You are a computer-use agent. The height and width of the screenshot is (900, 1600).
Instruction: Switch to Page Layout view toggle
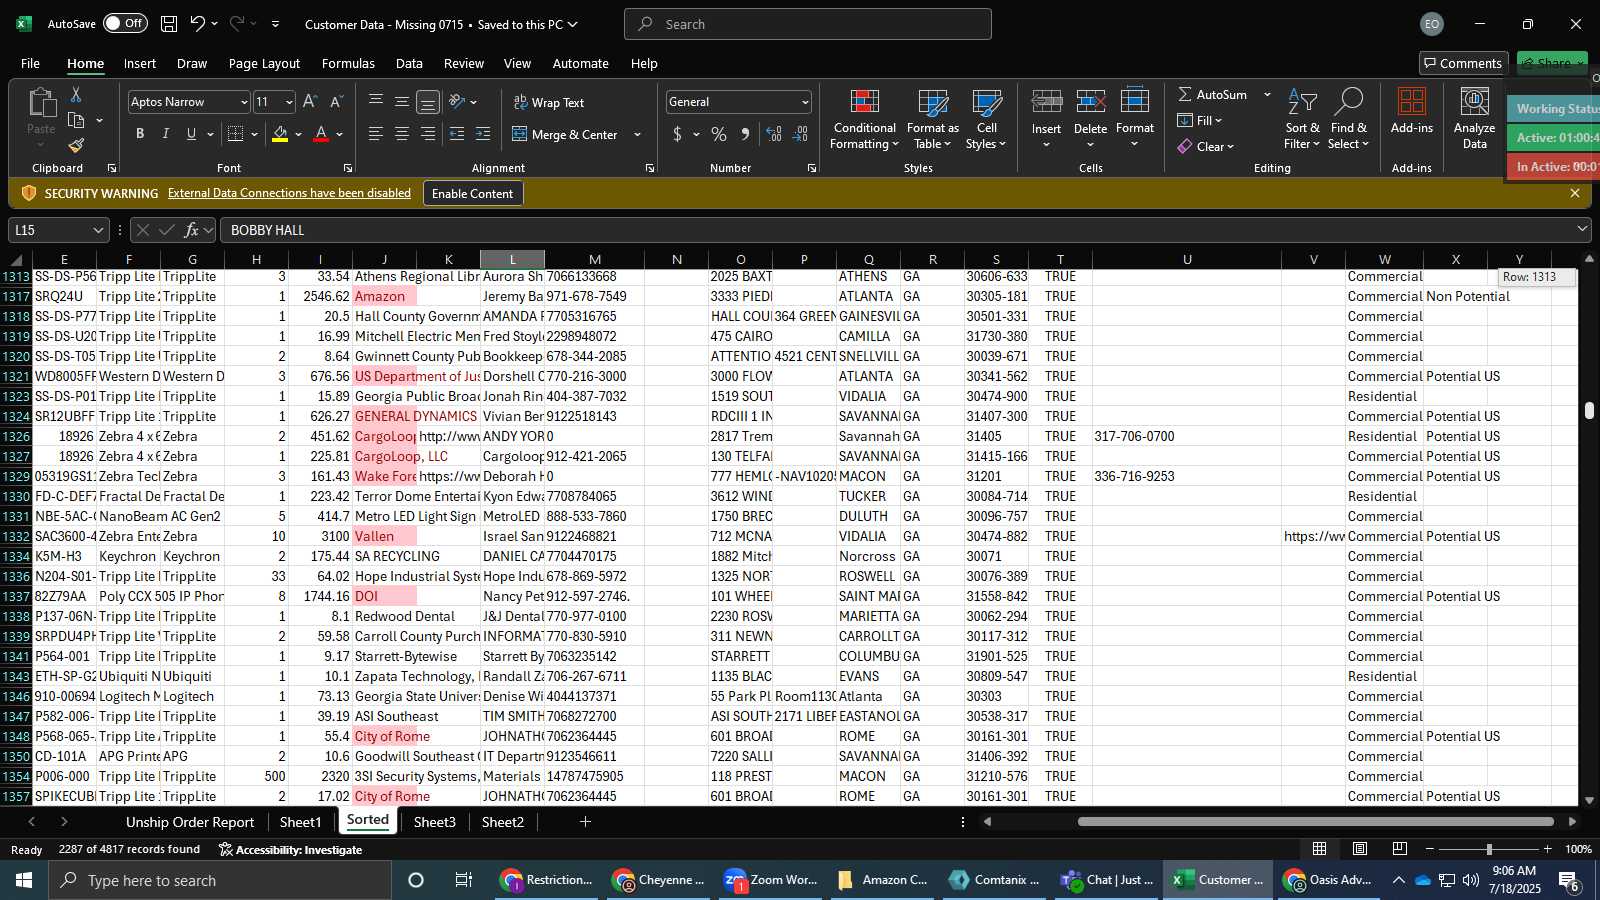(x=1360, y=849)
